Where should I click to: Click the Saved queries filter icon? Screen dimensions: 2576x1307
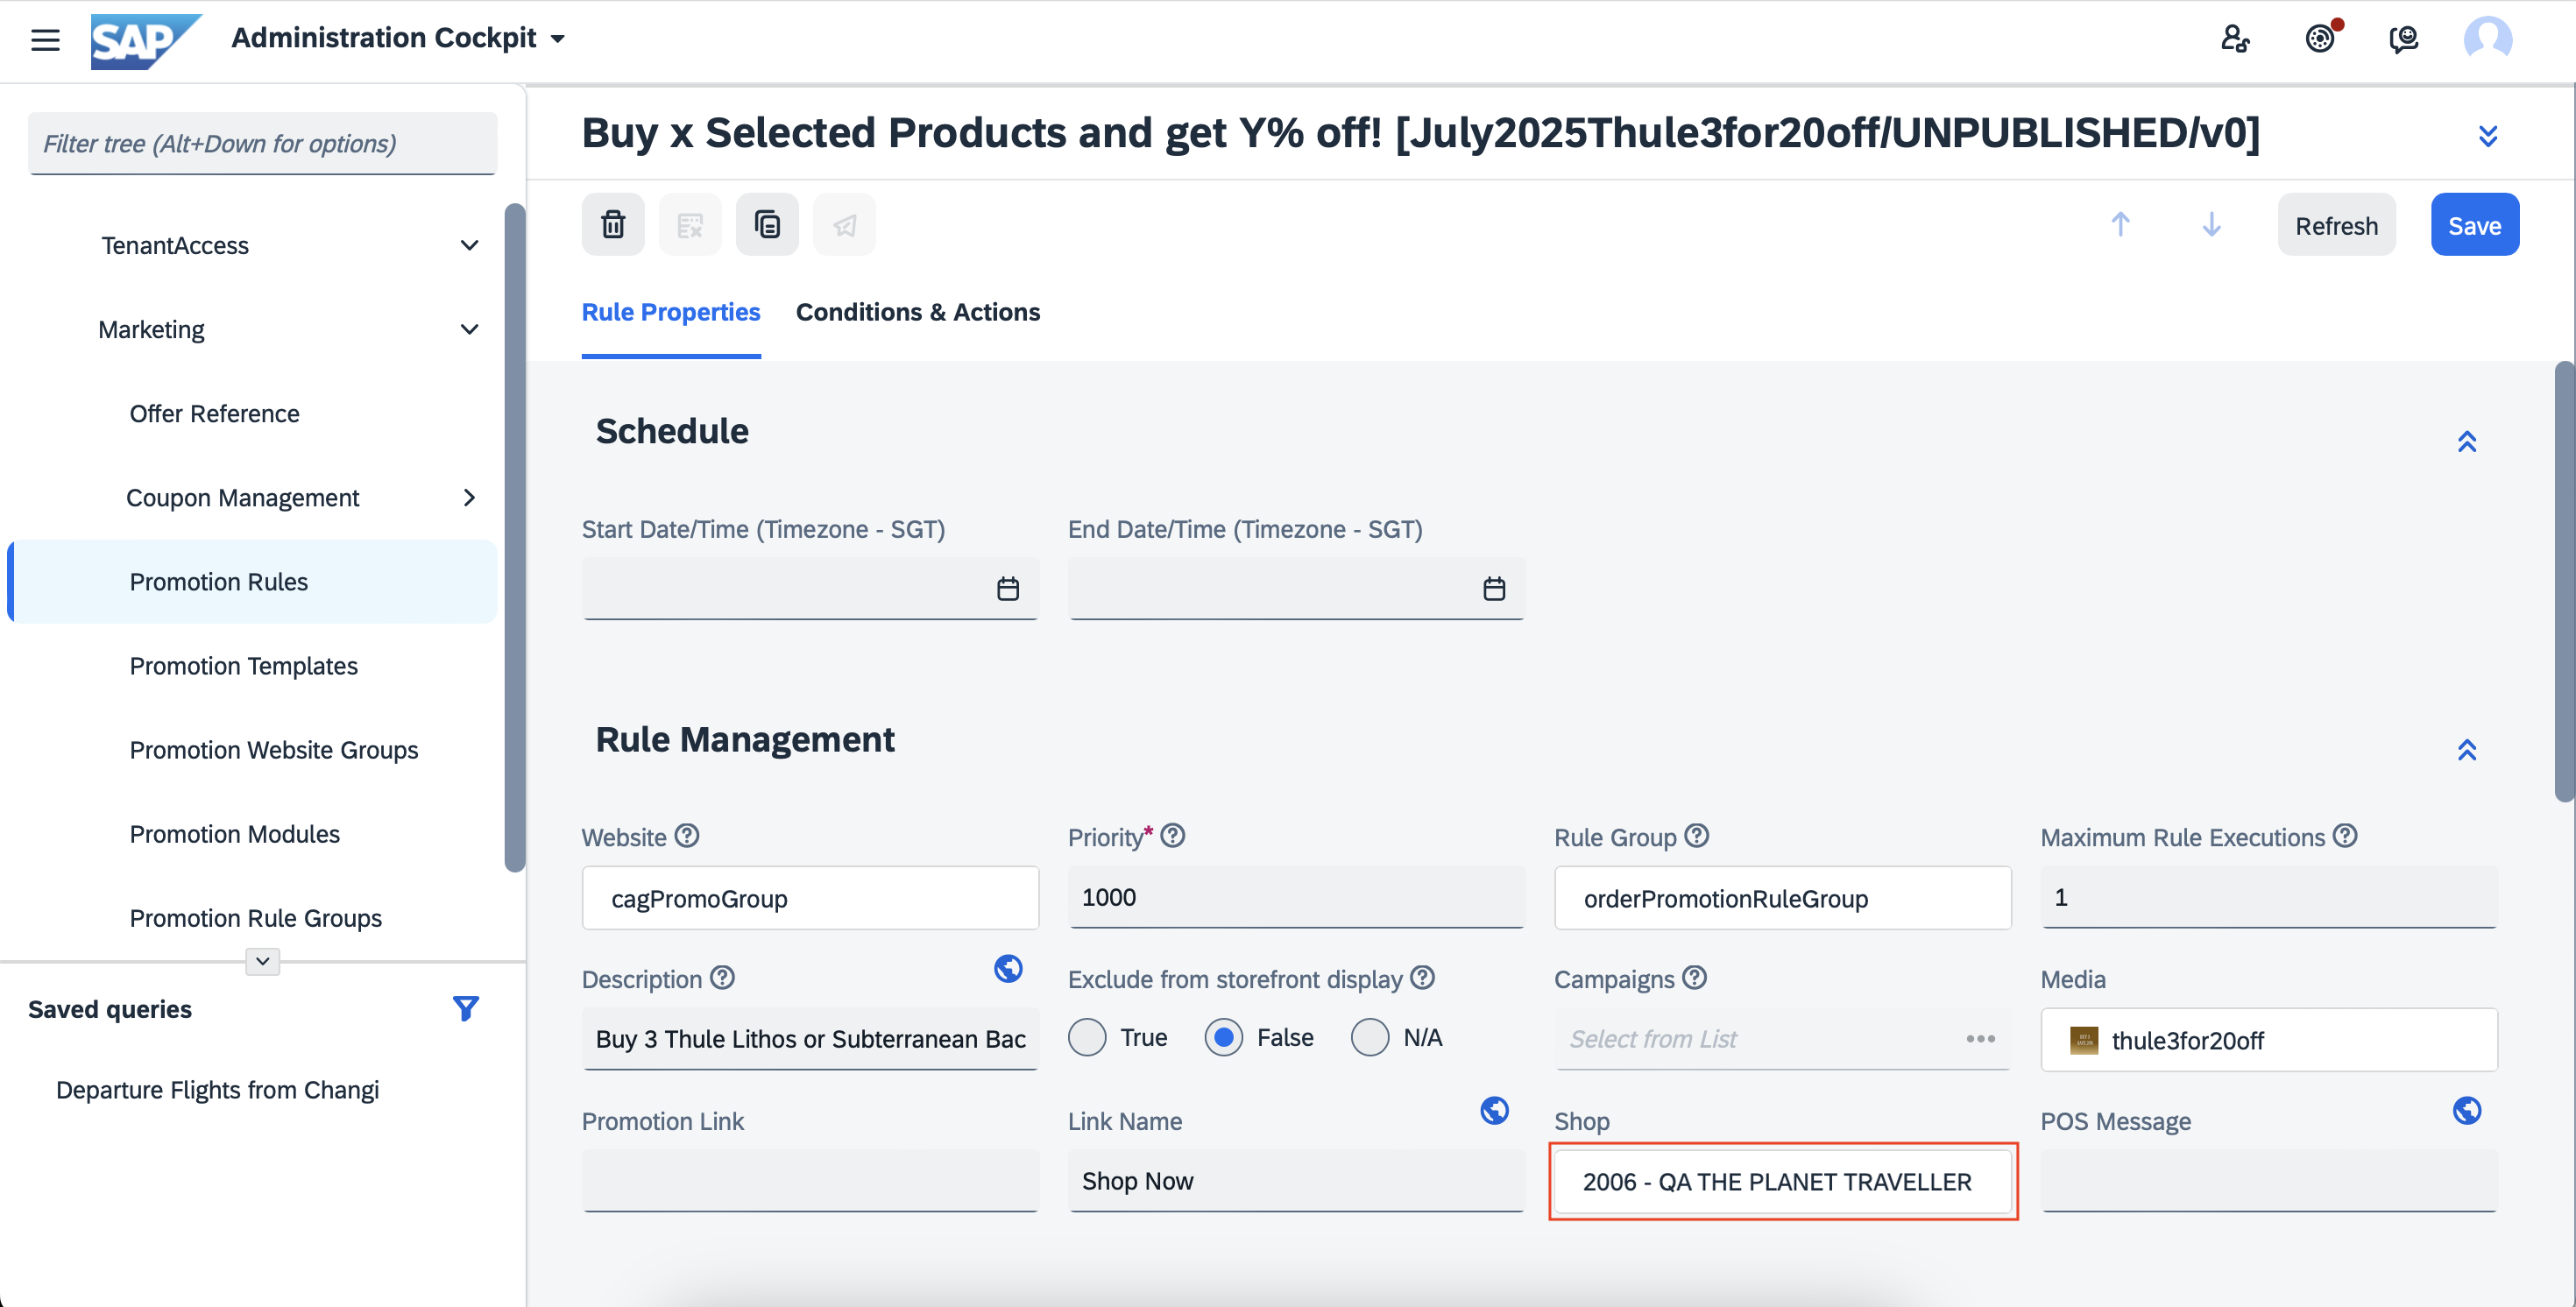pyautogui.click(x=465, y=1008)
